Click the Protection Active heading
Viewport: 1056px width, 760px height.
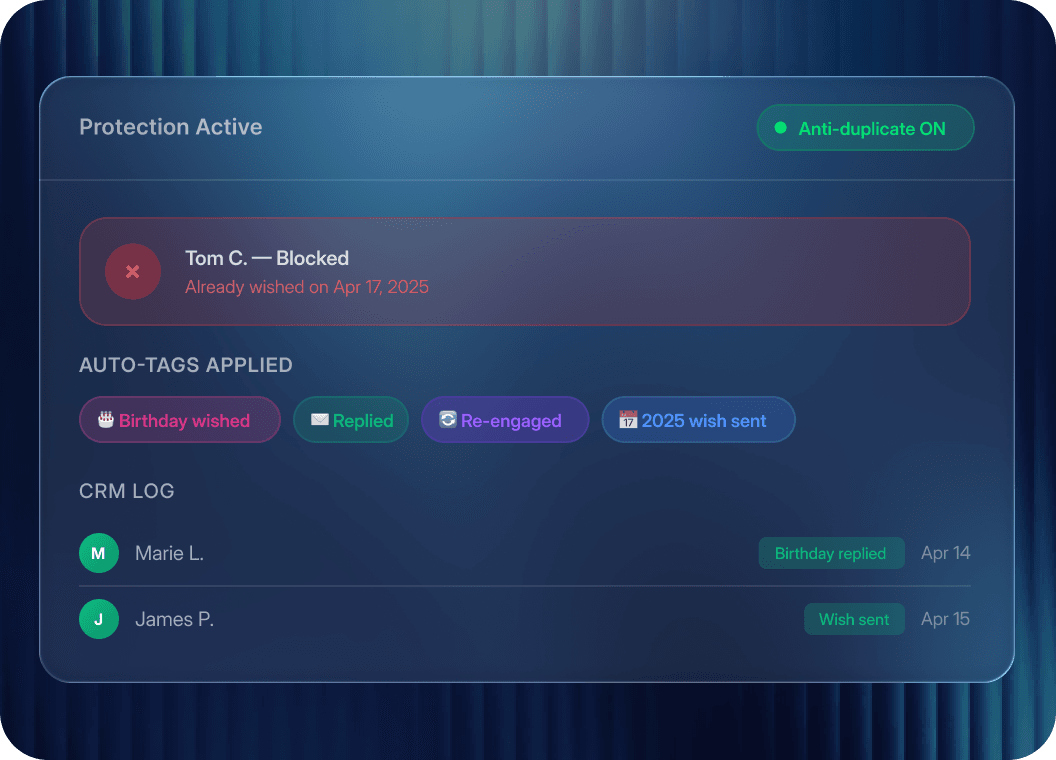coord(170,127)
